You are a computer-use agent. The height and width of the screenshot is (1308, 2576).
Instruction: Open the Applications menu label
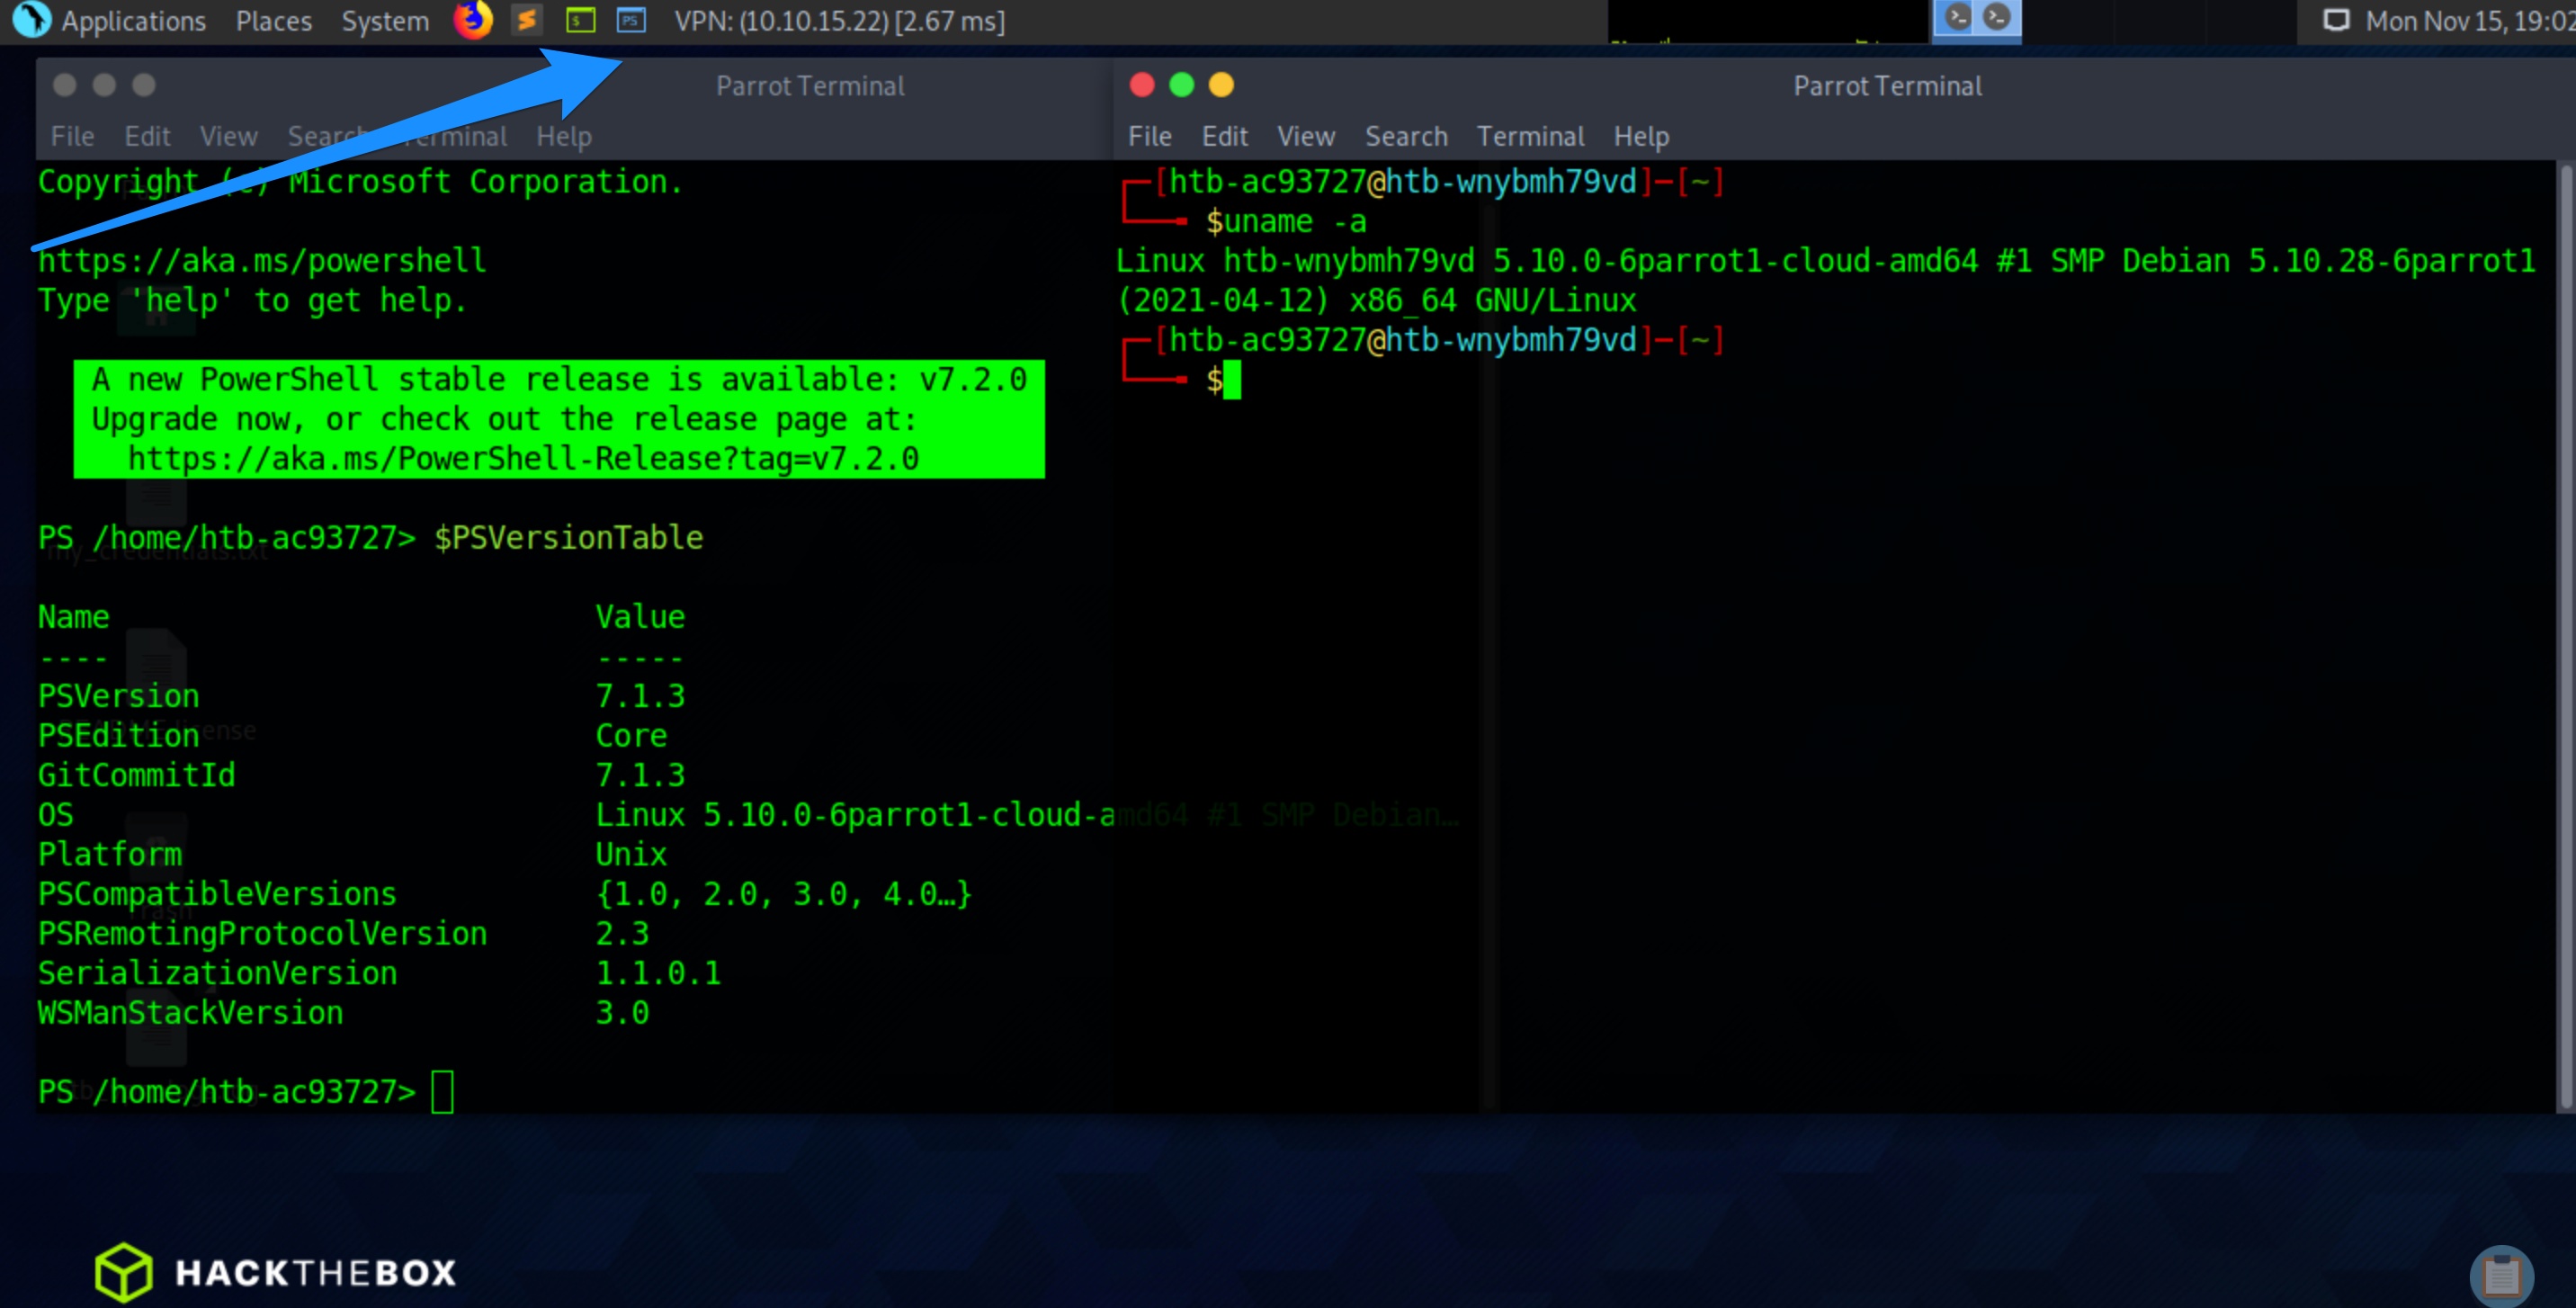pos(133,21)
